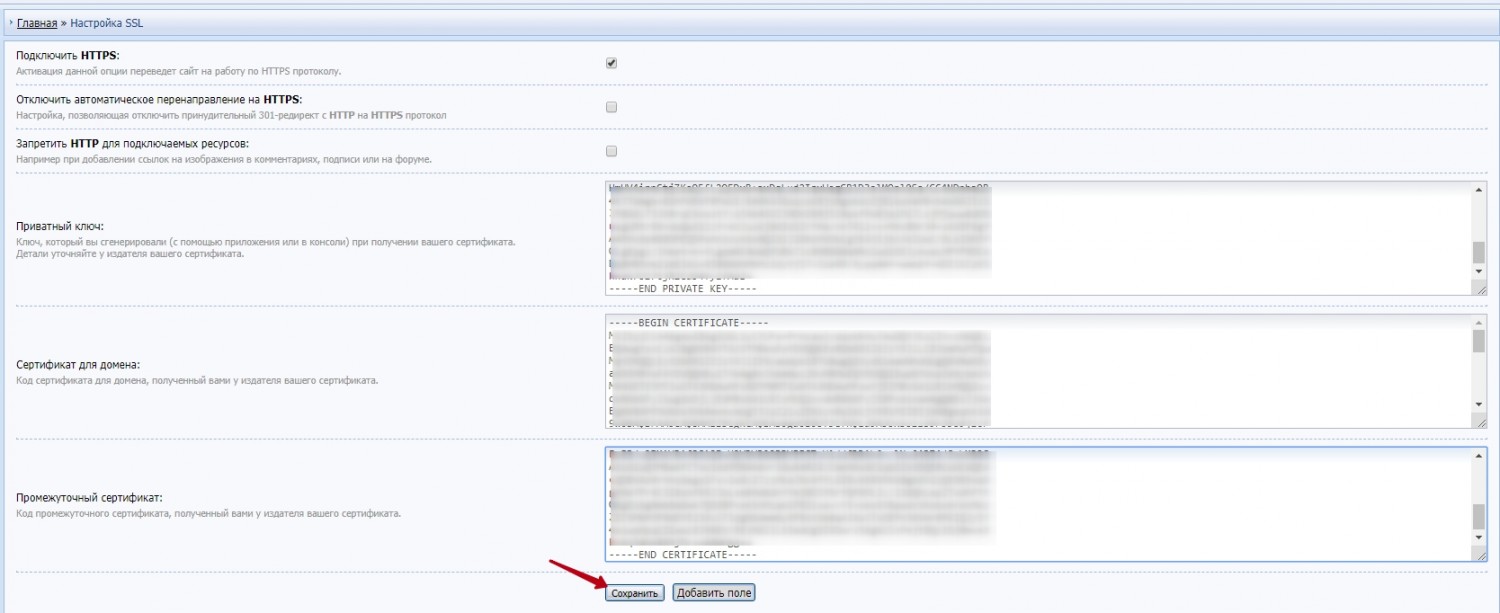Click scroll-down arrow in Сертификат для домена field
Viewport: 1500px width, 613px height.
pos(1479,404)
